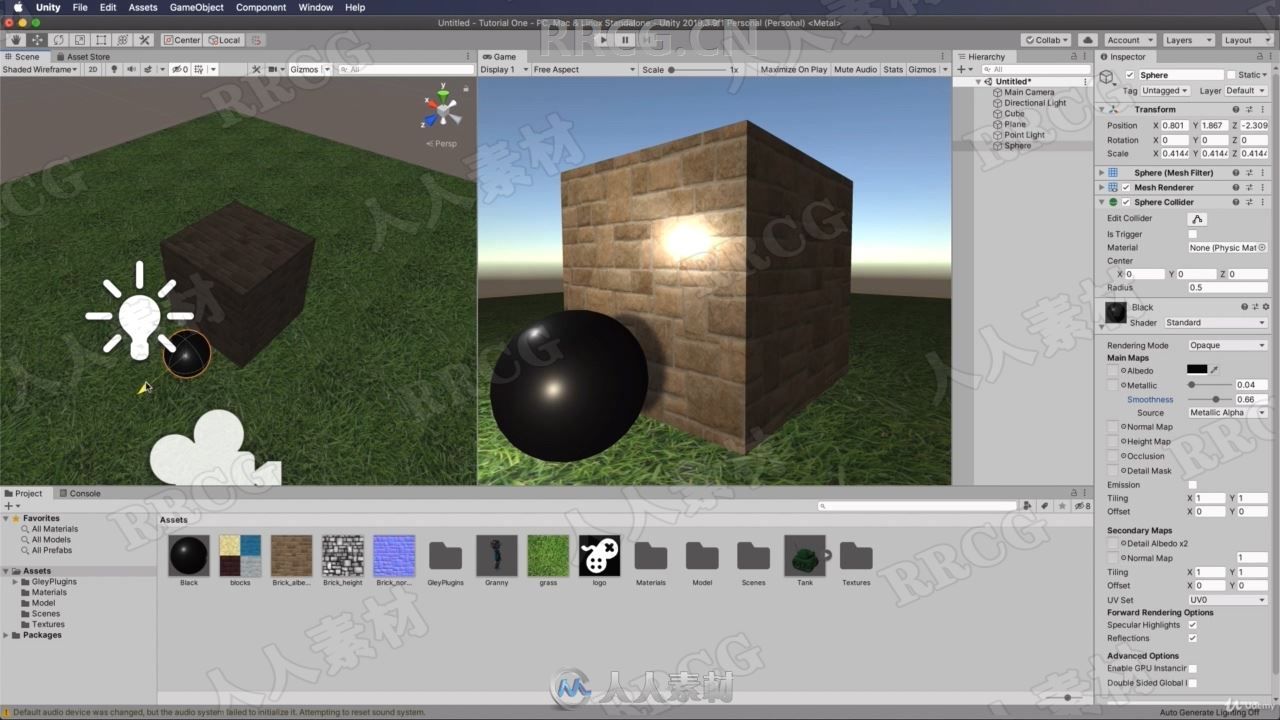The width and height of the screenshot is (1280, 720).
Task: Click Maximize On Play button
Action: 794,70
